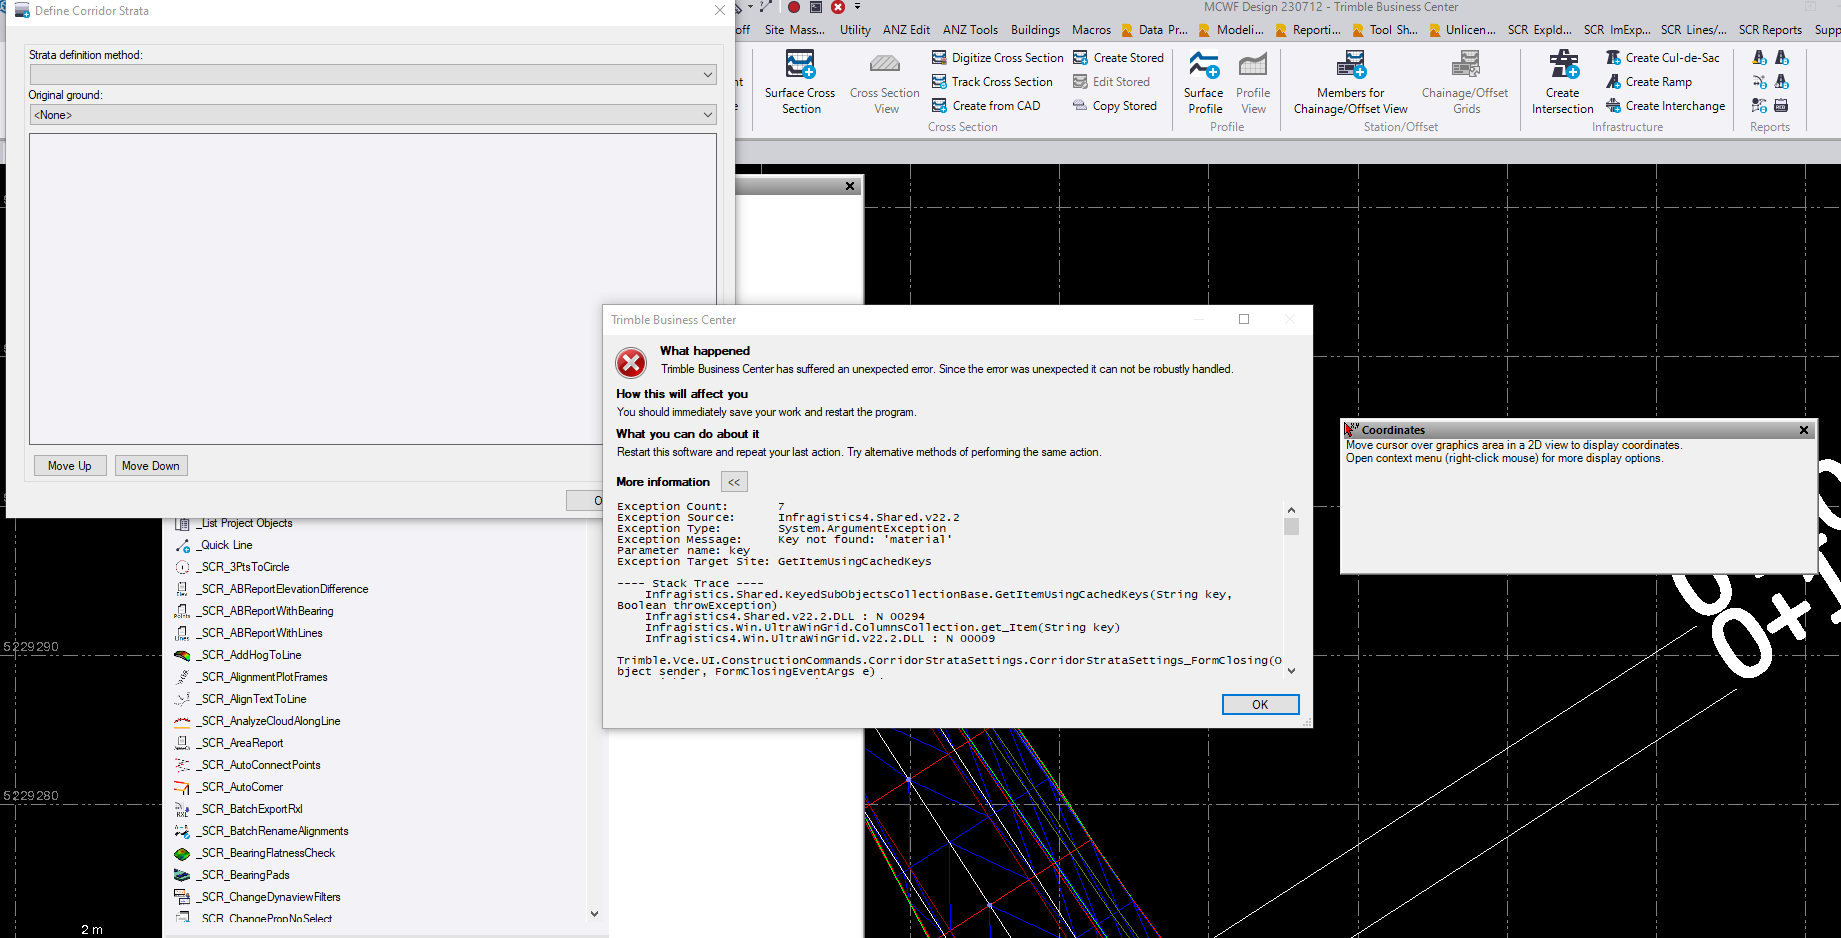Select _SCR_AreaReport in the command list
The image size is (1841, 938).
241,743
